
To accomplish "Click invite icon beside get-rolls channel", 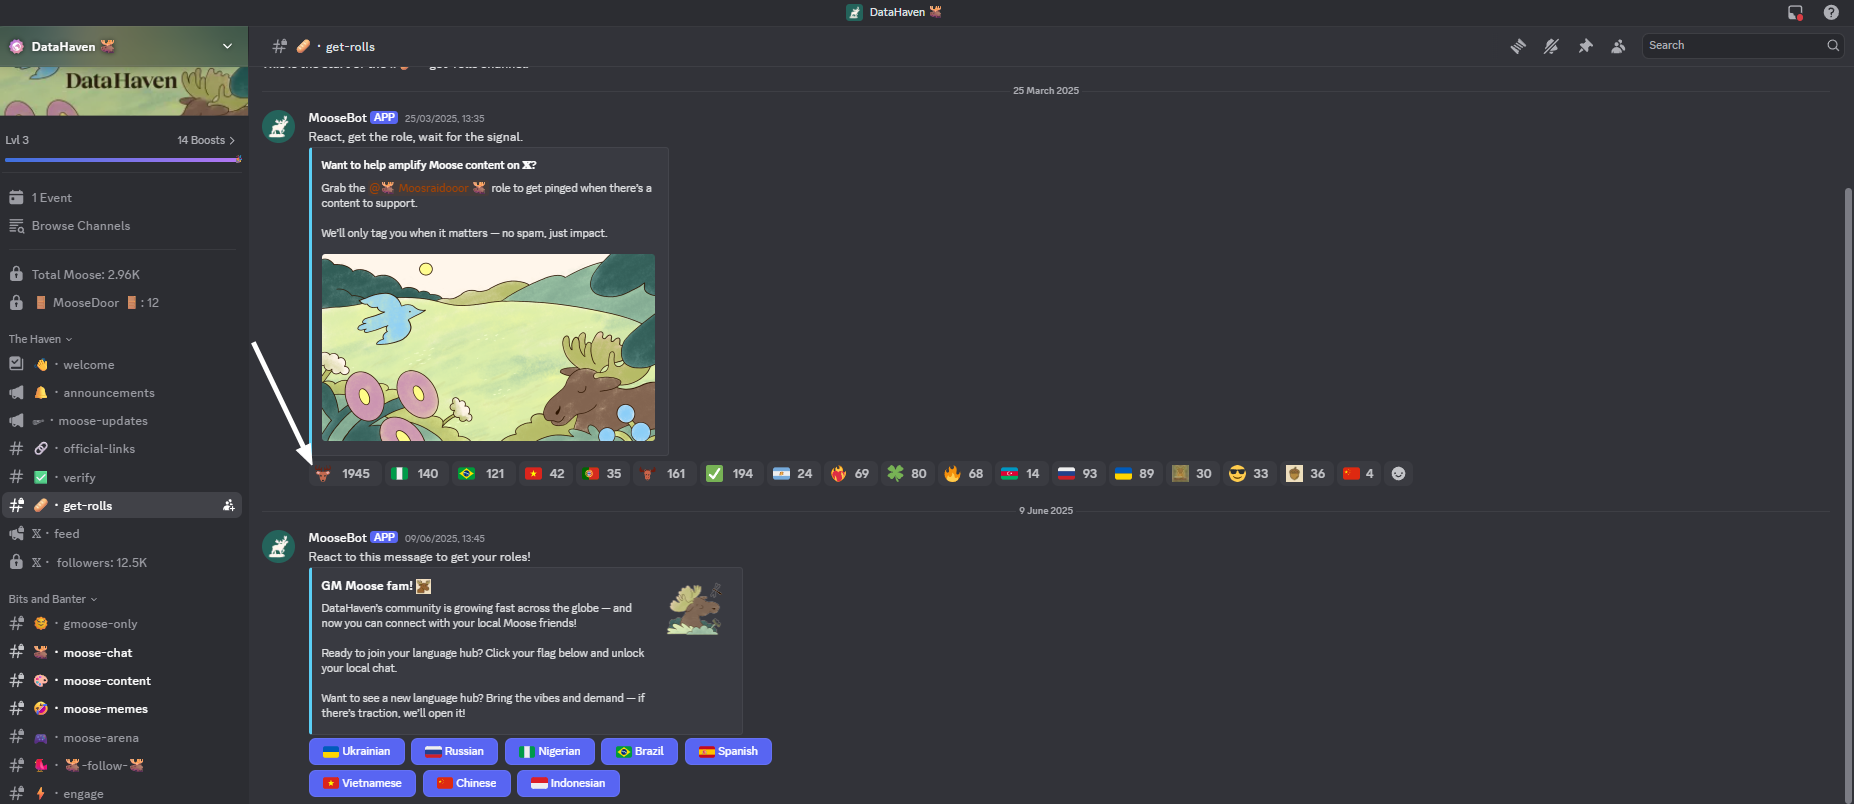I will [228, 506].
